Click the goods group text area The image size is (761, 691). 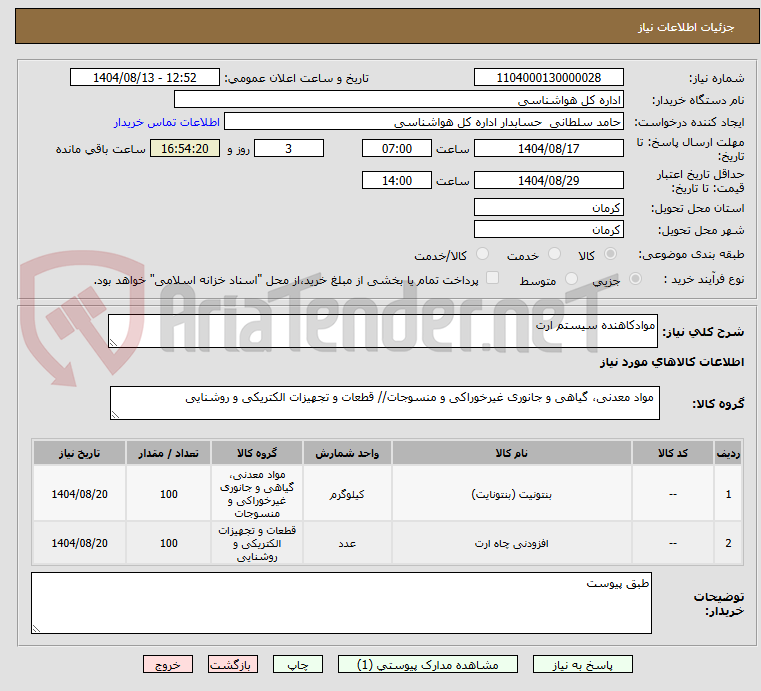pos(384,403)
